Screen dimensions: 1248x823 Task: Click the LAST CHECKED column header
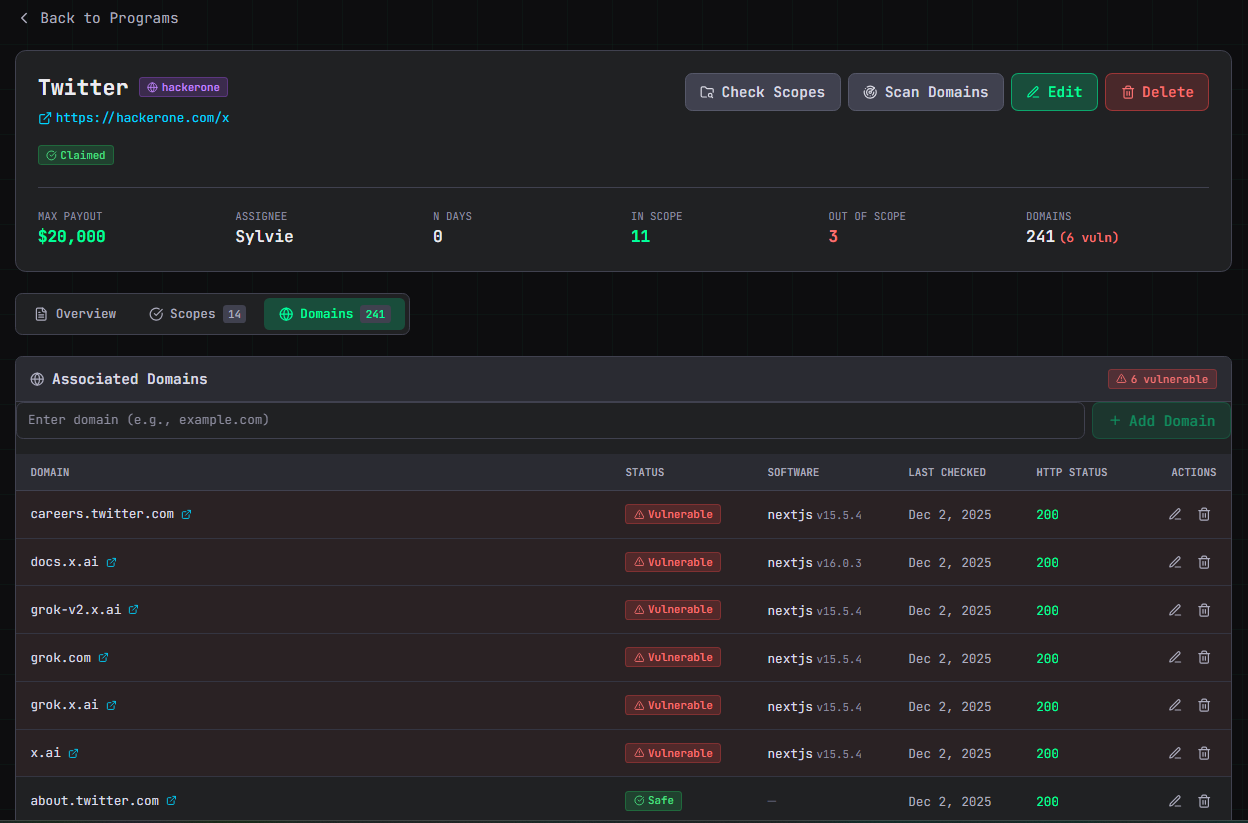pos(947,472)
